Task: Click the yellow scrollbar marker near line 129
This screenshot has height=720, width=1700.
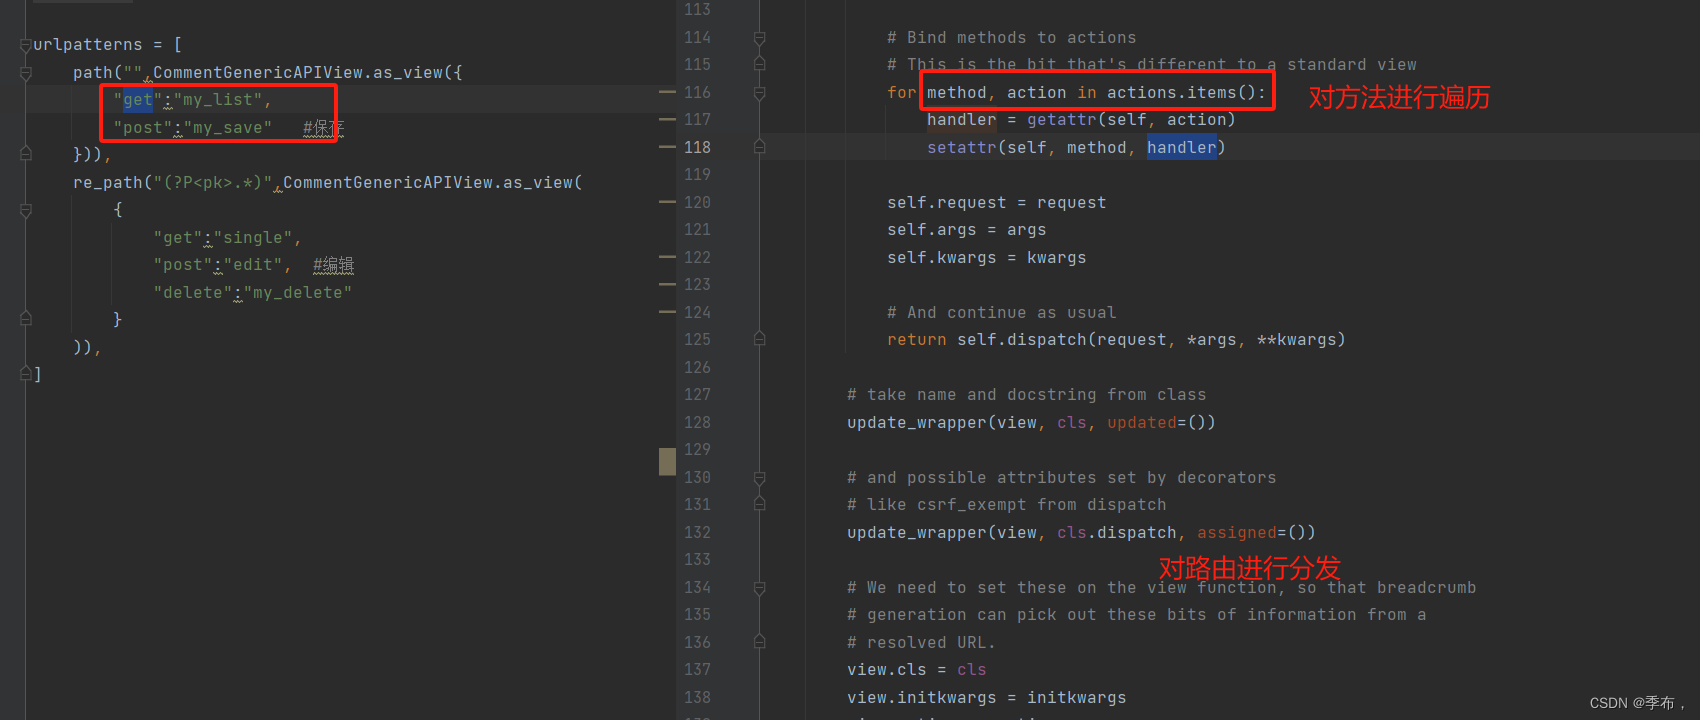Action: coord(667,461)
